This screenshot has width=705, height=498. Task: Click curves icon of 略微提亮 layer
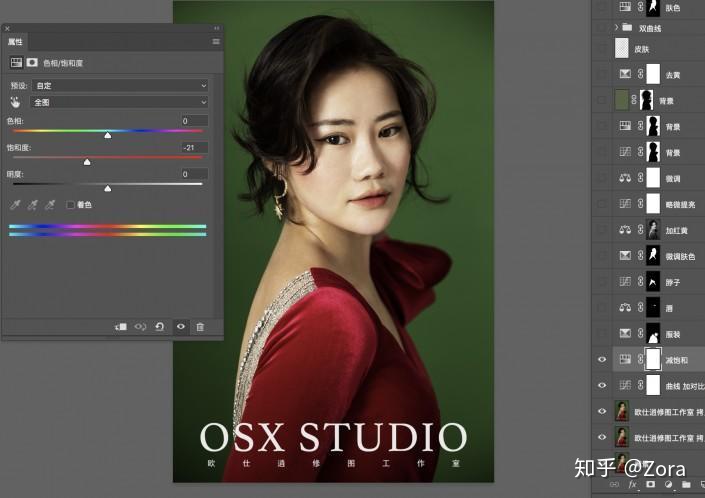625,204
